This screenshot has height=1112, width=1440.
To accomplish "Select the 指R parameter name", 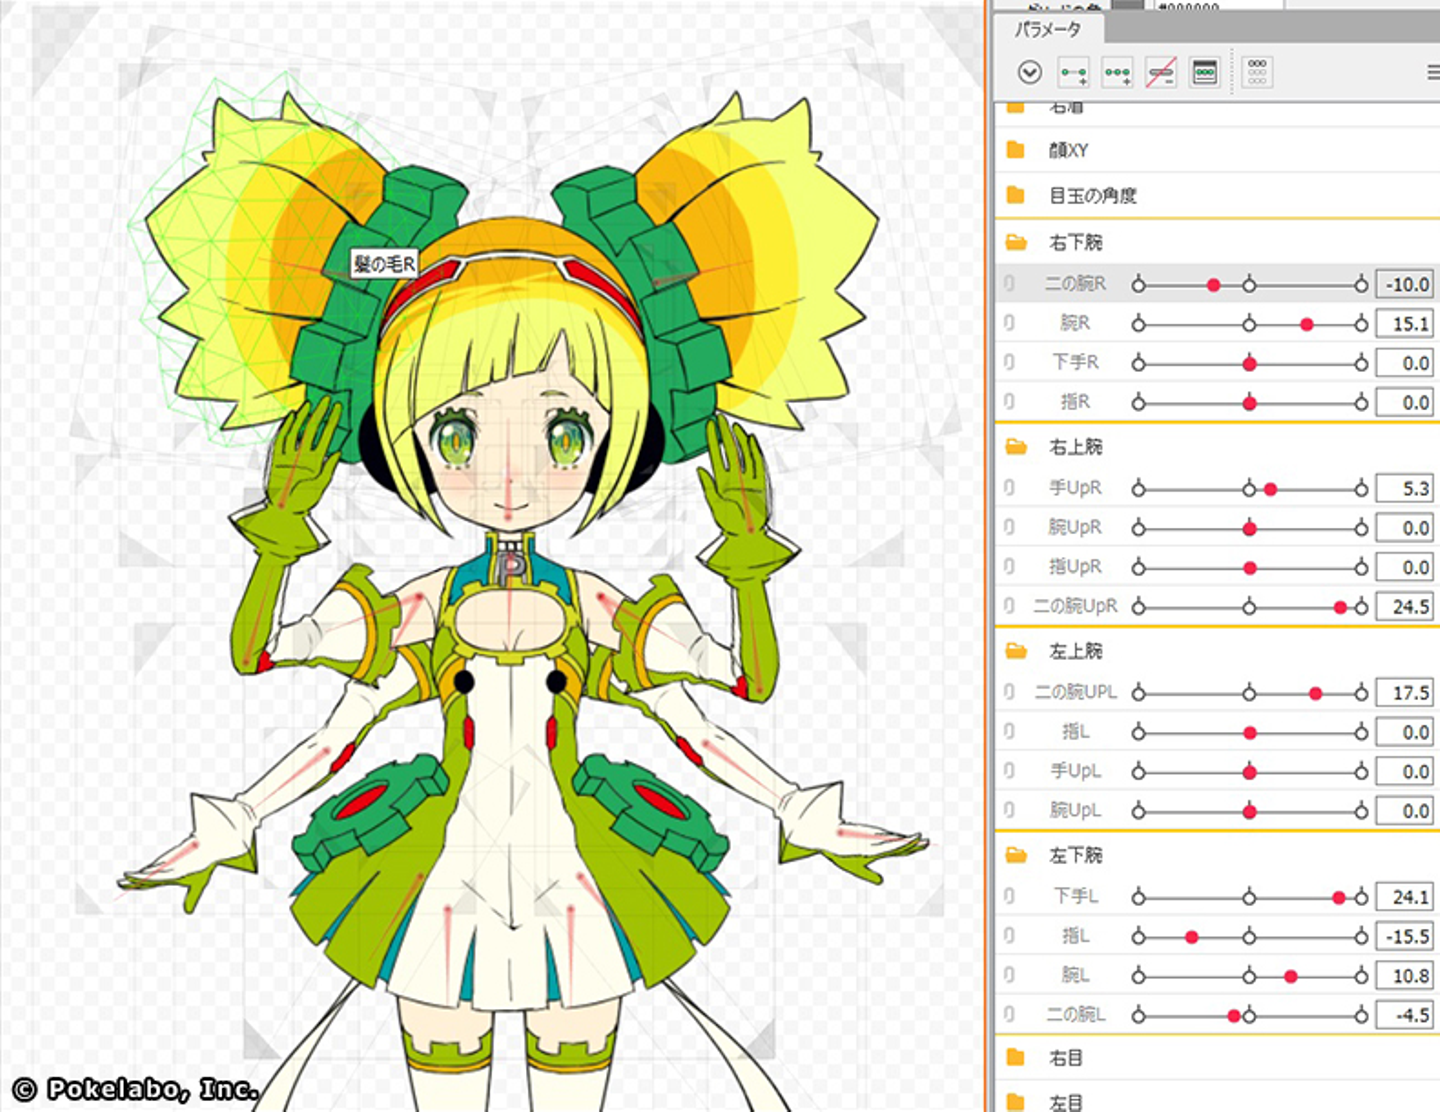I will (x=1075, y=402).
